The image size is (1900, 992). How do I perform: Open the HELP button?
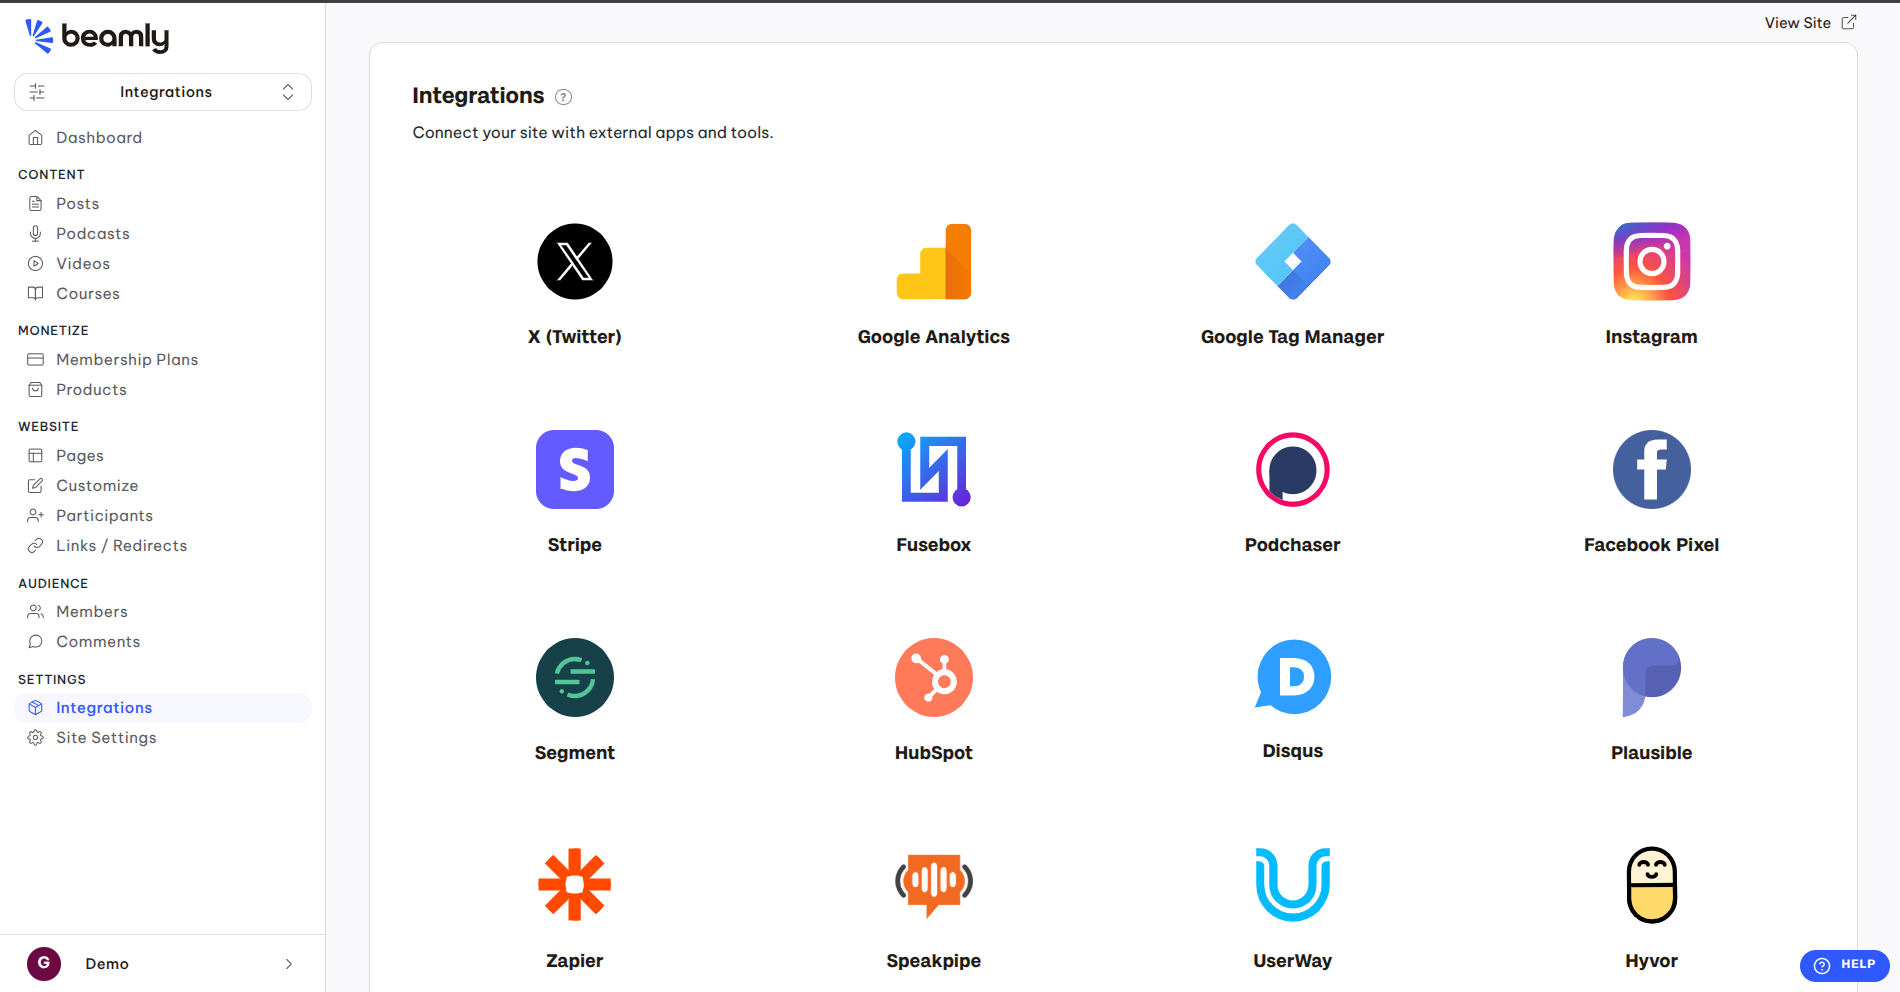click(x=1845, y=965)
